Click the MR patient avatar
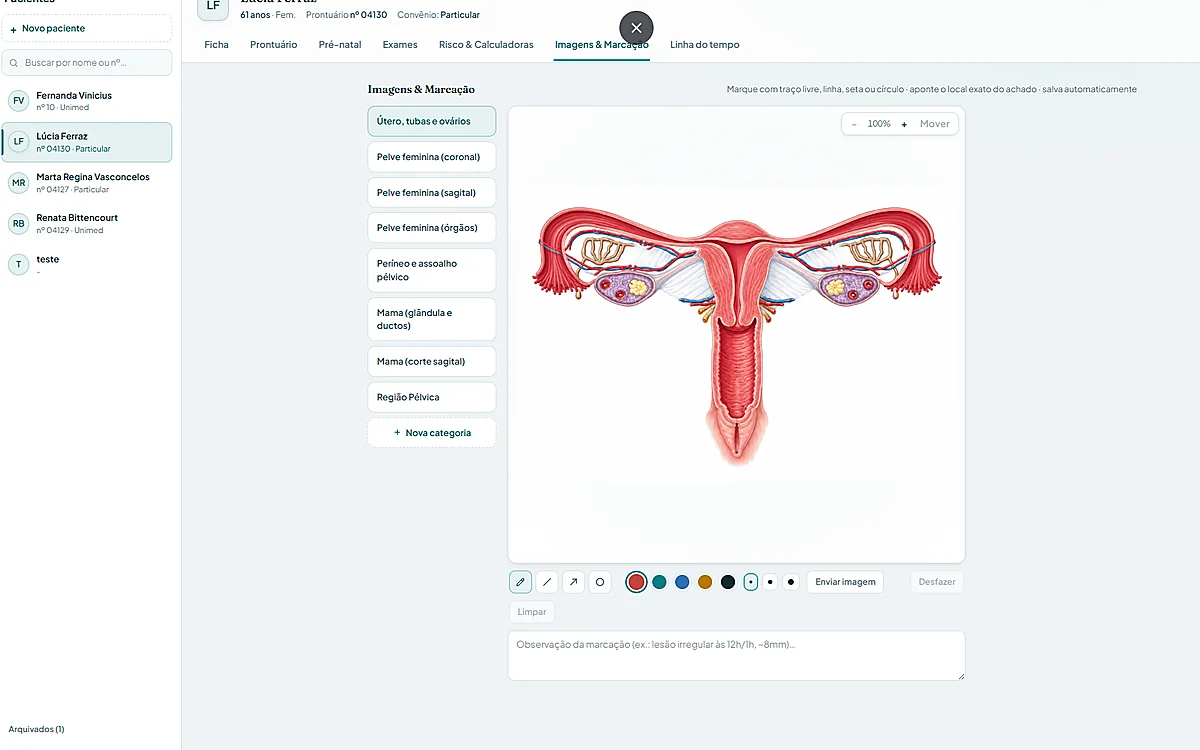 [x=18, y=183]
